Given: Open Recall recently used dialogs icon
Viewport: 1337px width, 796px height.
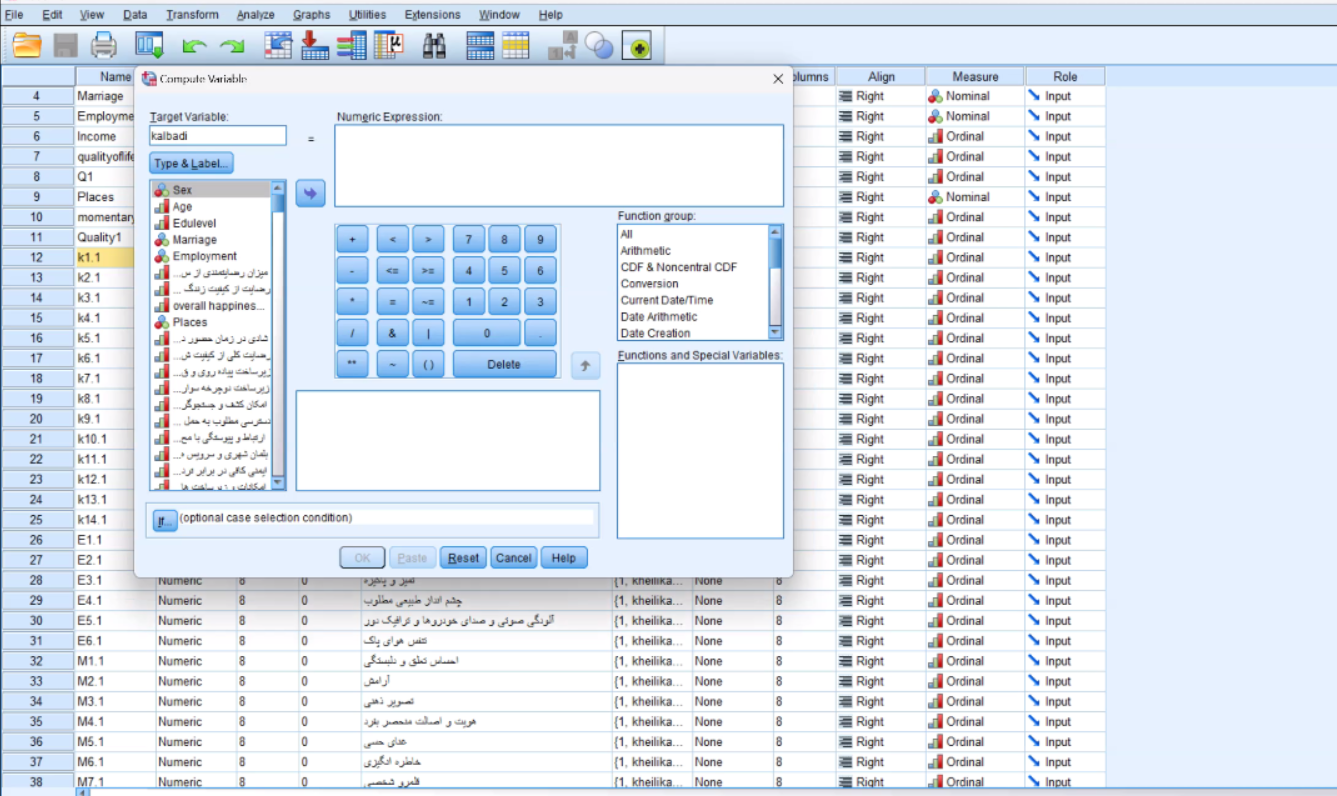Looking at the screenshot, I should pos(150,46).
